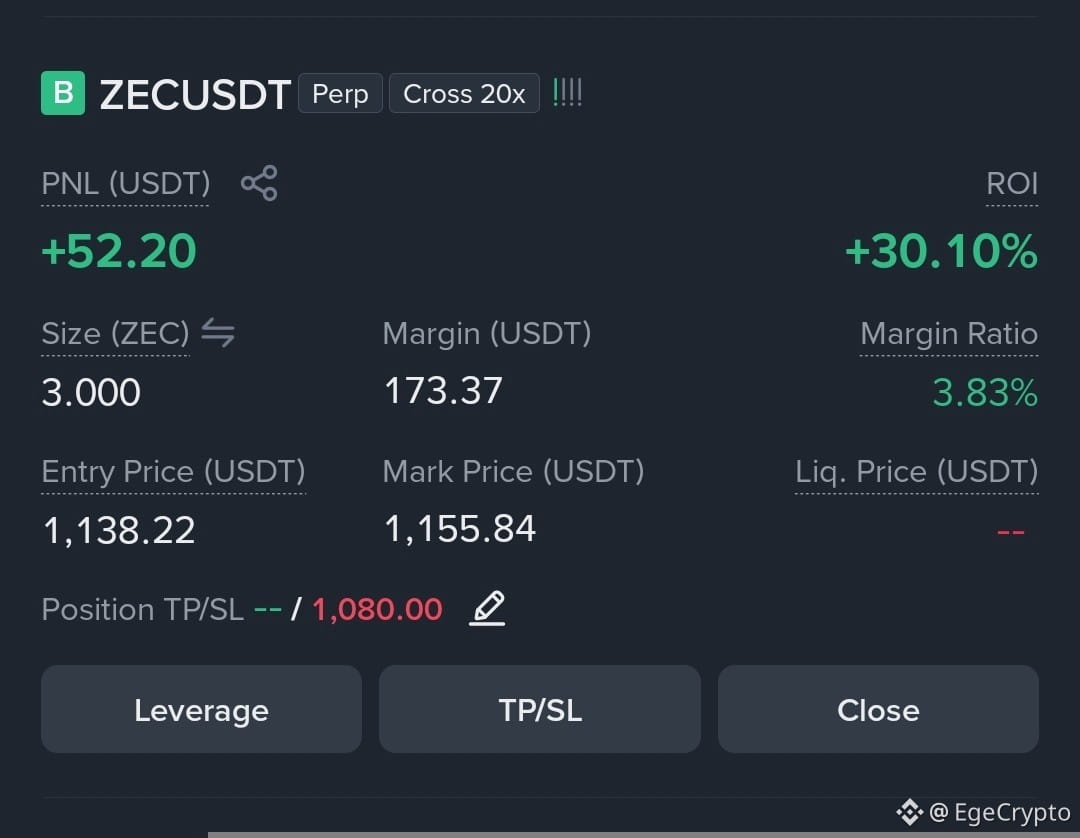Close the ZECUSDT position

[878, 709]
